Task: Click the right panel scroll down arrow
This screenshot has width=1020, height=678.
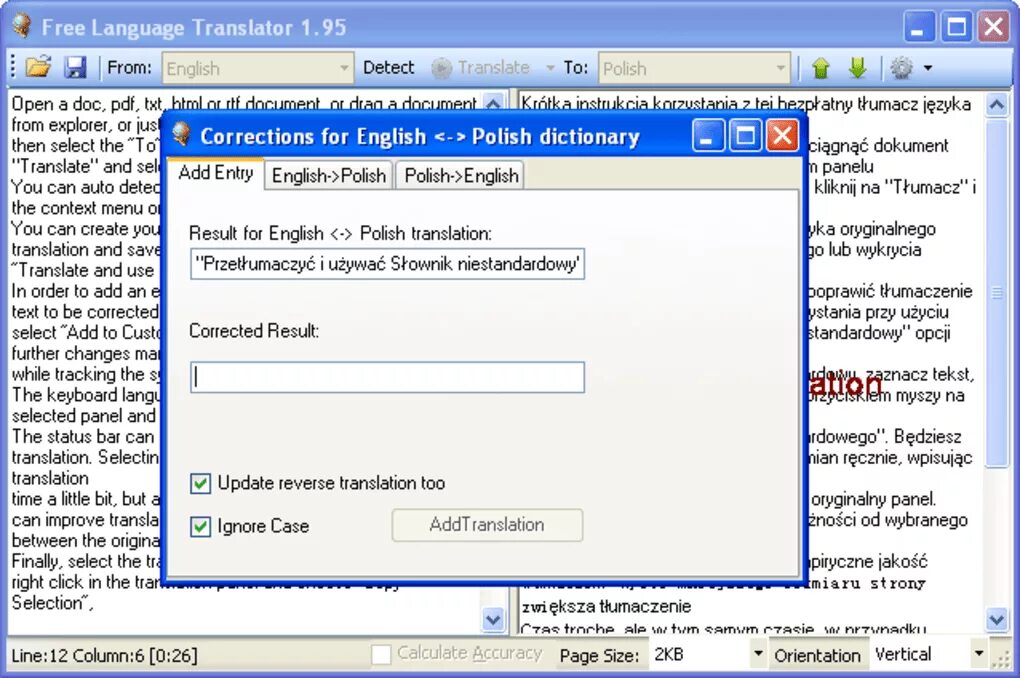Action: pyautogui.click(x=997, y=619)
